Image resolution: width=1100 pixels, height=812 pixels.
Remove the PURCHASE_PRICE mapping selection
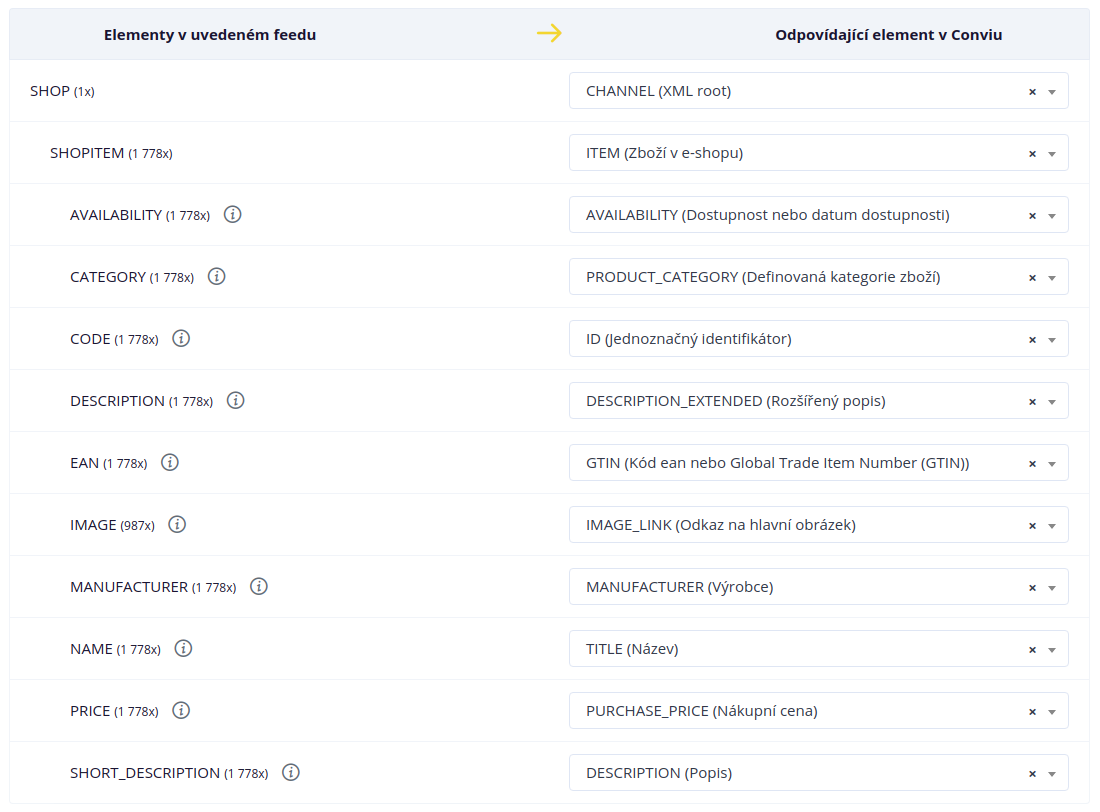[1032, 712]
